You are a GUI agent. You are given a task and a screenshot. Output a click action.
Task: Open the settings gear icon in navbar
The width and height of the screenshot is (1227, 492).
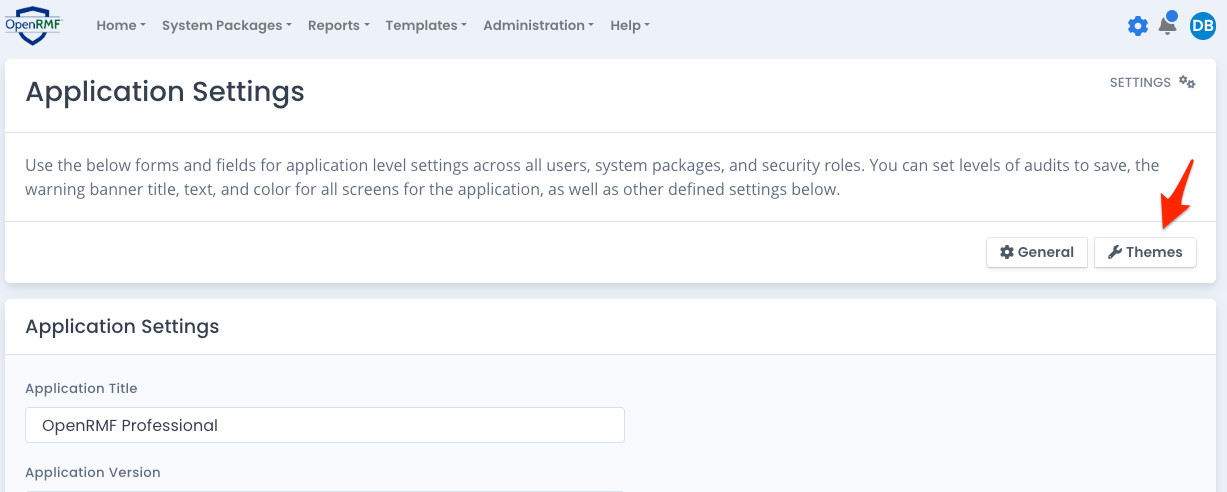pos(1138,26)
